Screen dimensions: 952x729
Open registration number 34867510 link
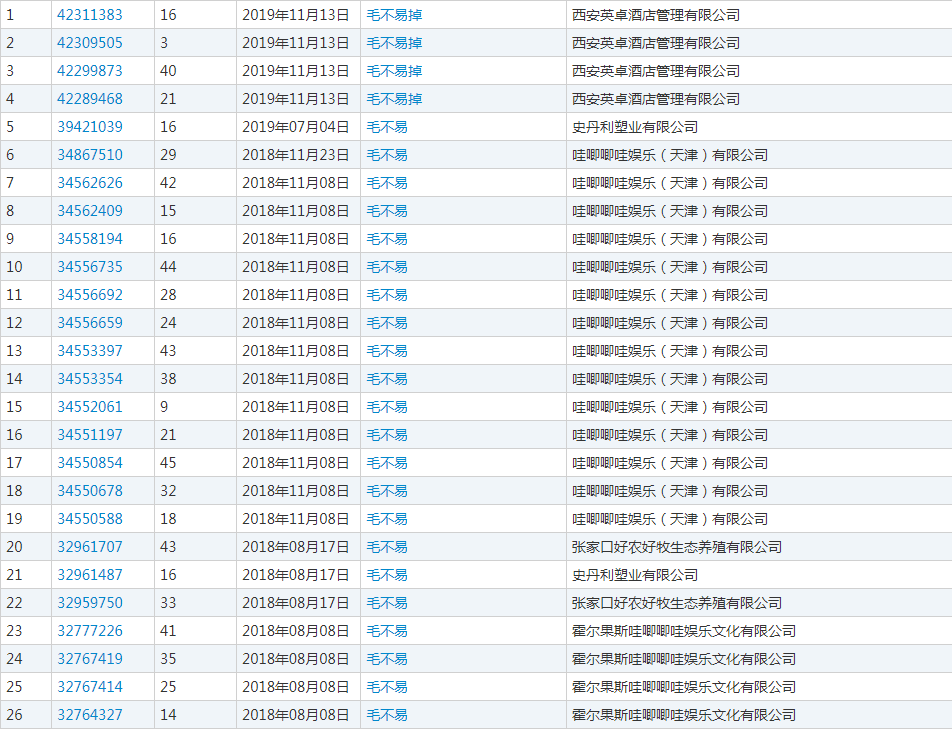point(90,155)
